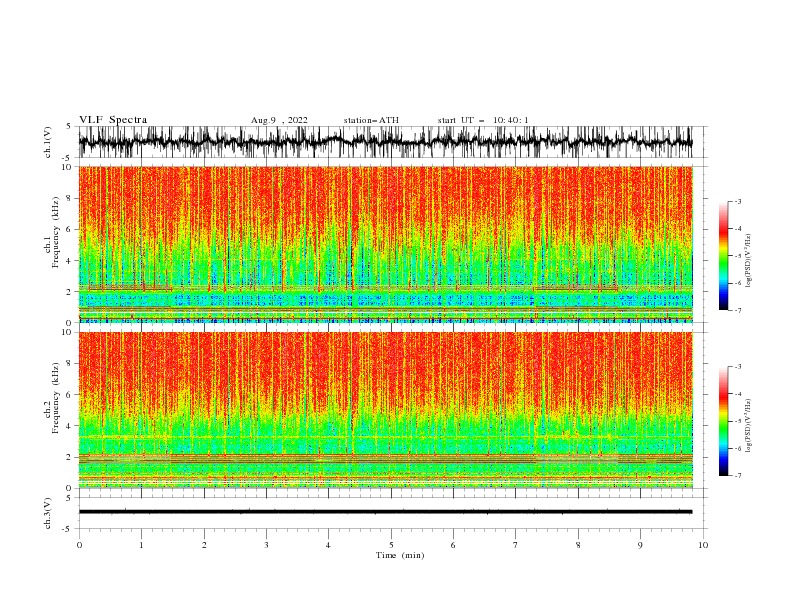The image size is (792, 612).
Task: Click the time axis tick label '9'
Action: 640,545
